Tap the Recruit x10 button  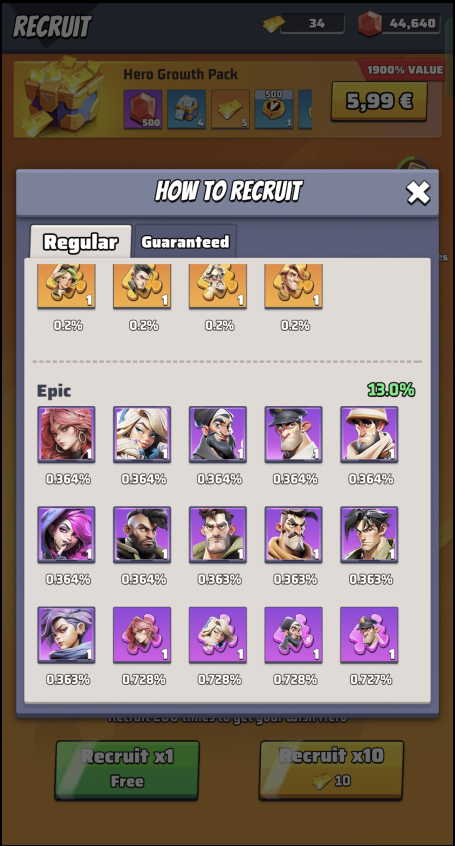(x=331, y=770)
